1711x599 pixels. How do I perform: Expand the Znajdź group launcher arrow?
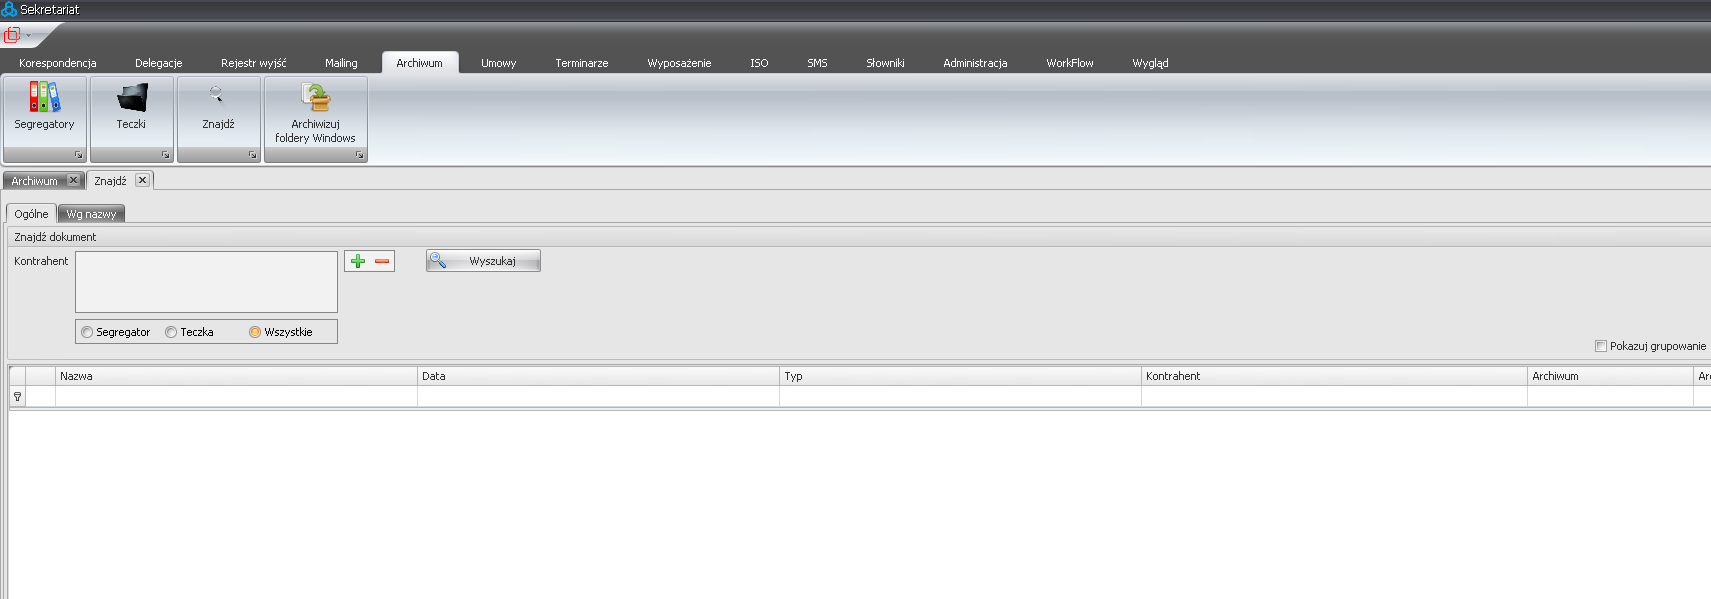tap(252, 155)
